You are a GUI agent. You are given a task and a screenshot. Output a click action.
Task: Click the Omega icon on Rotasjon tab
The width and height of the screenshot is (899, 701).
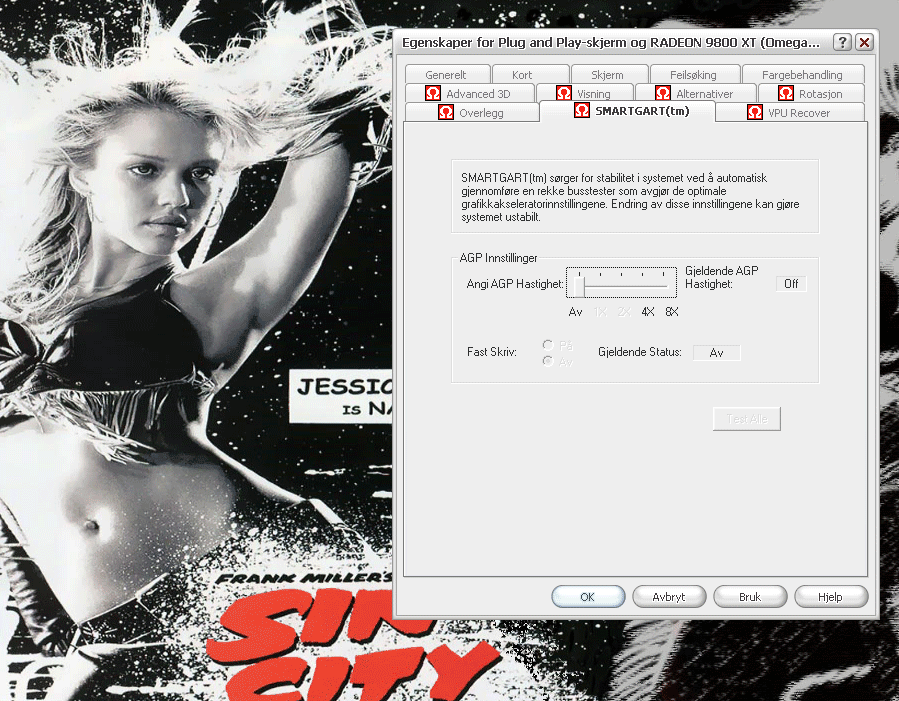[786, 93]
